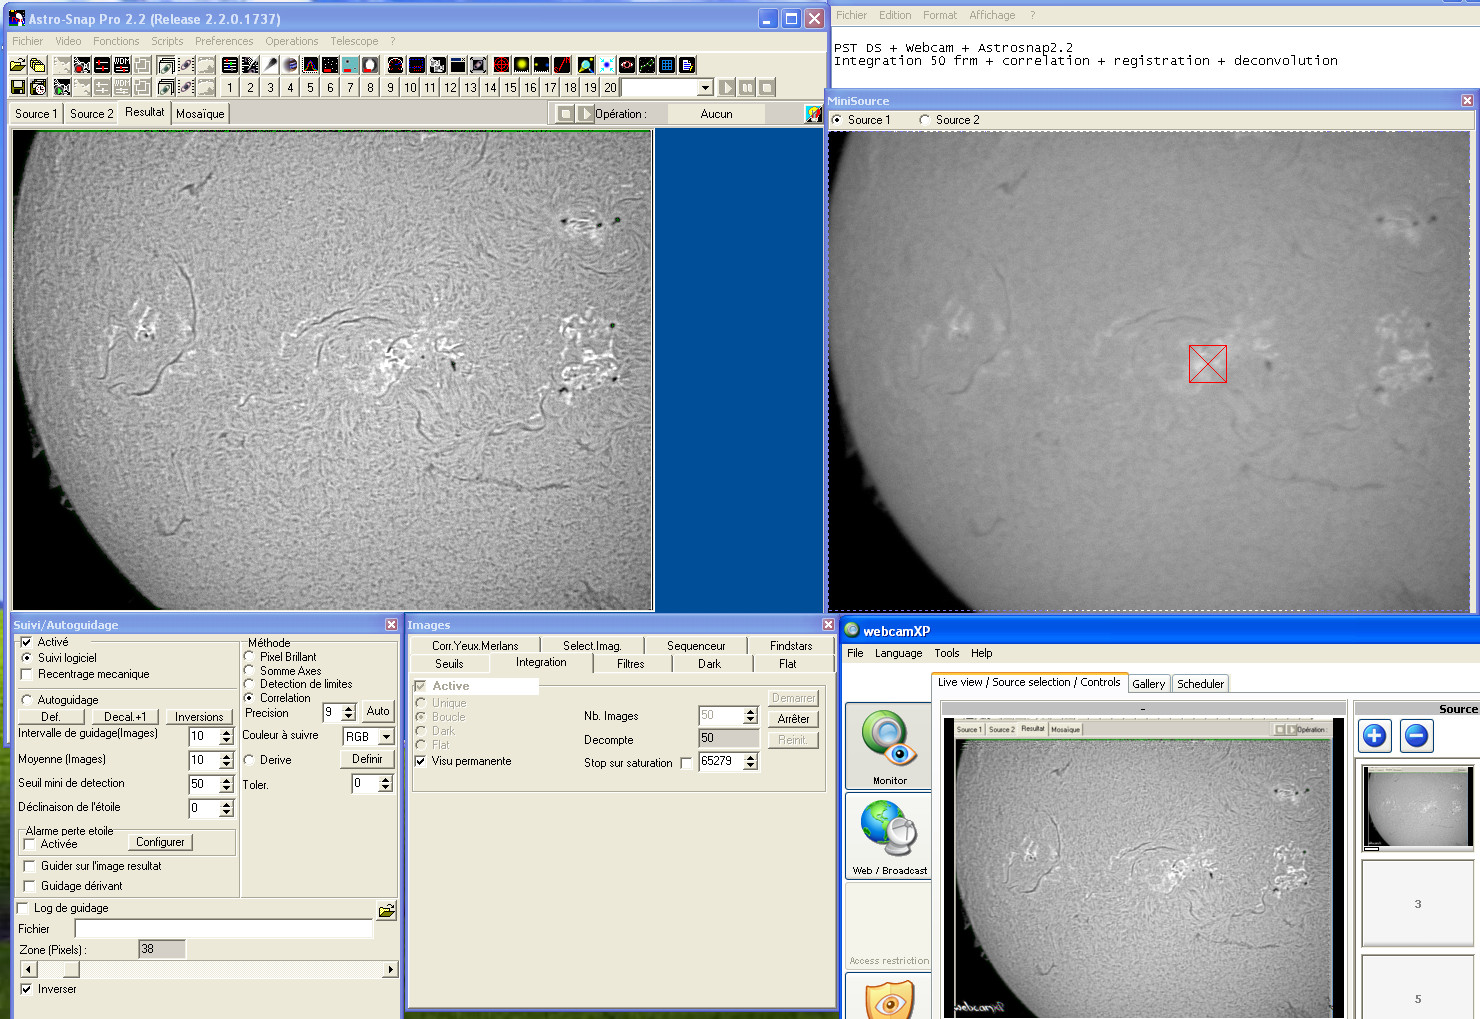The image size is (1480, 1019).
Task: Enable the Recentrage mecanique checkbox
Action: tap(27, 675)
